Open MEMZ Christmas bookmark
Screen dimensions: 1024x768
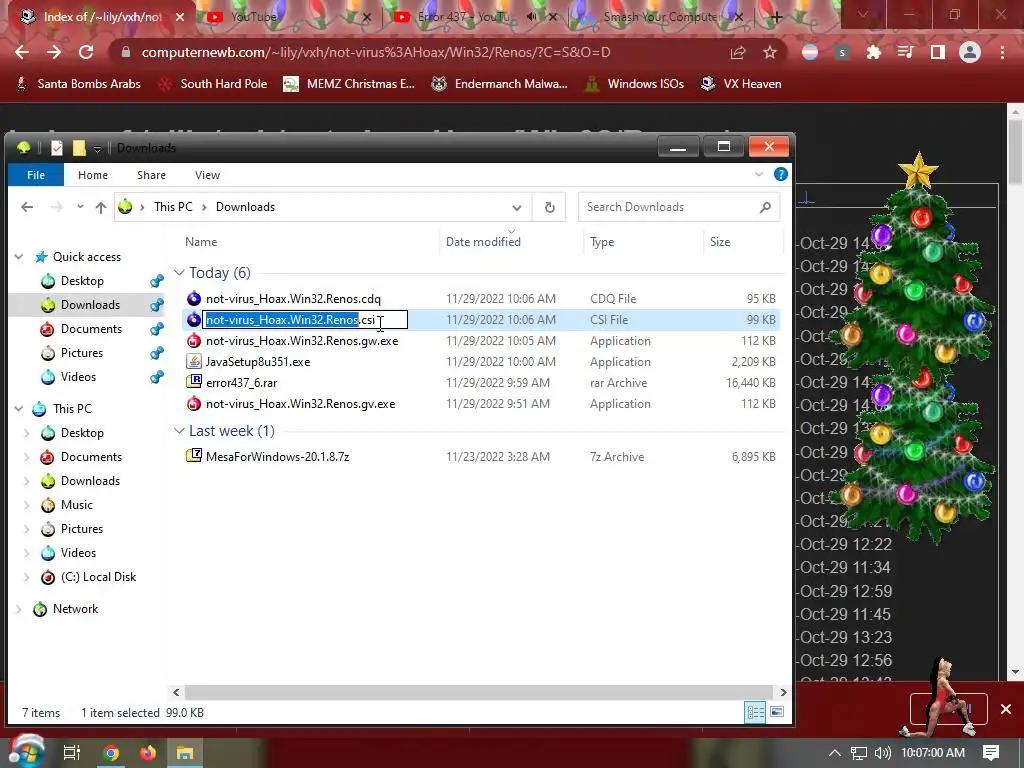tap(349, 84)
